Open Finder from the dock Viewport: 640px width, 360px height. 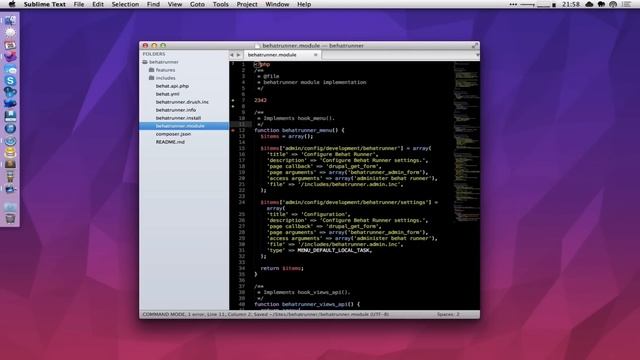coord(10,20)
